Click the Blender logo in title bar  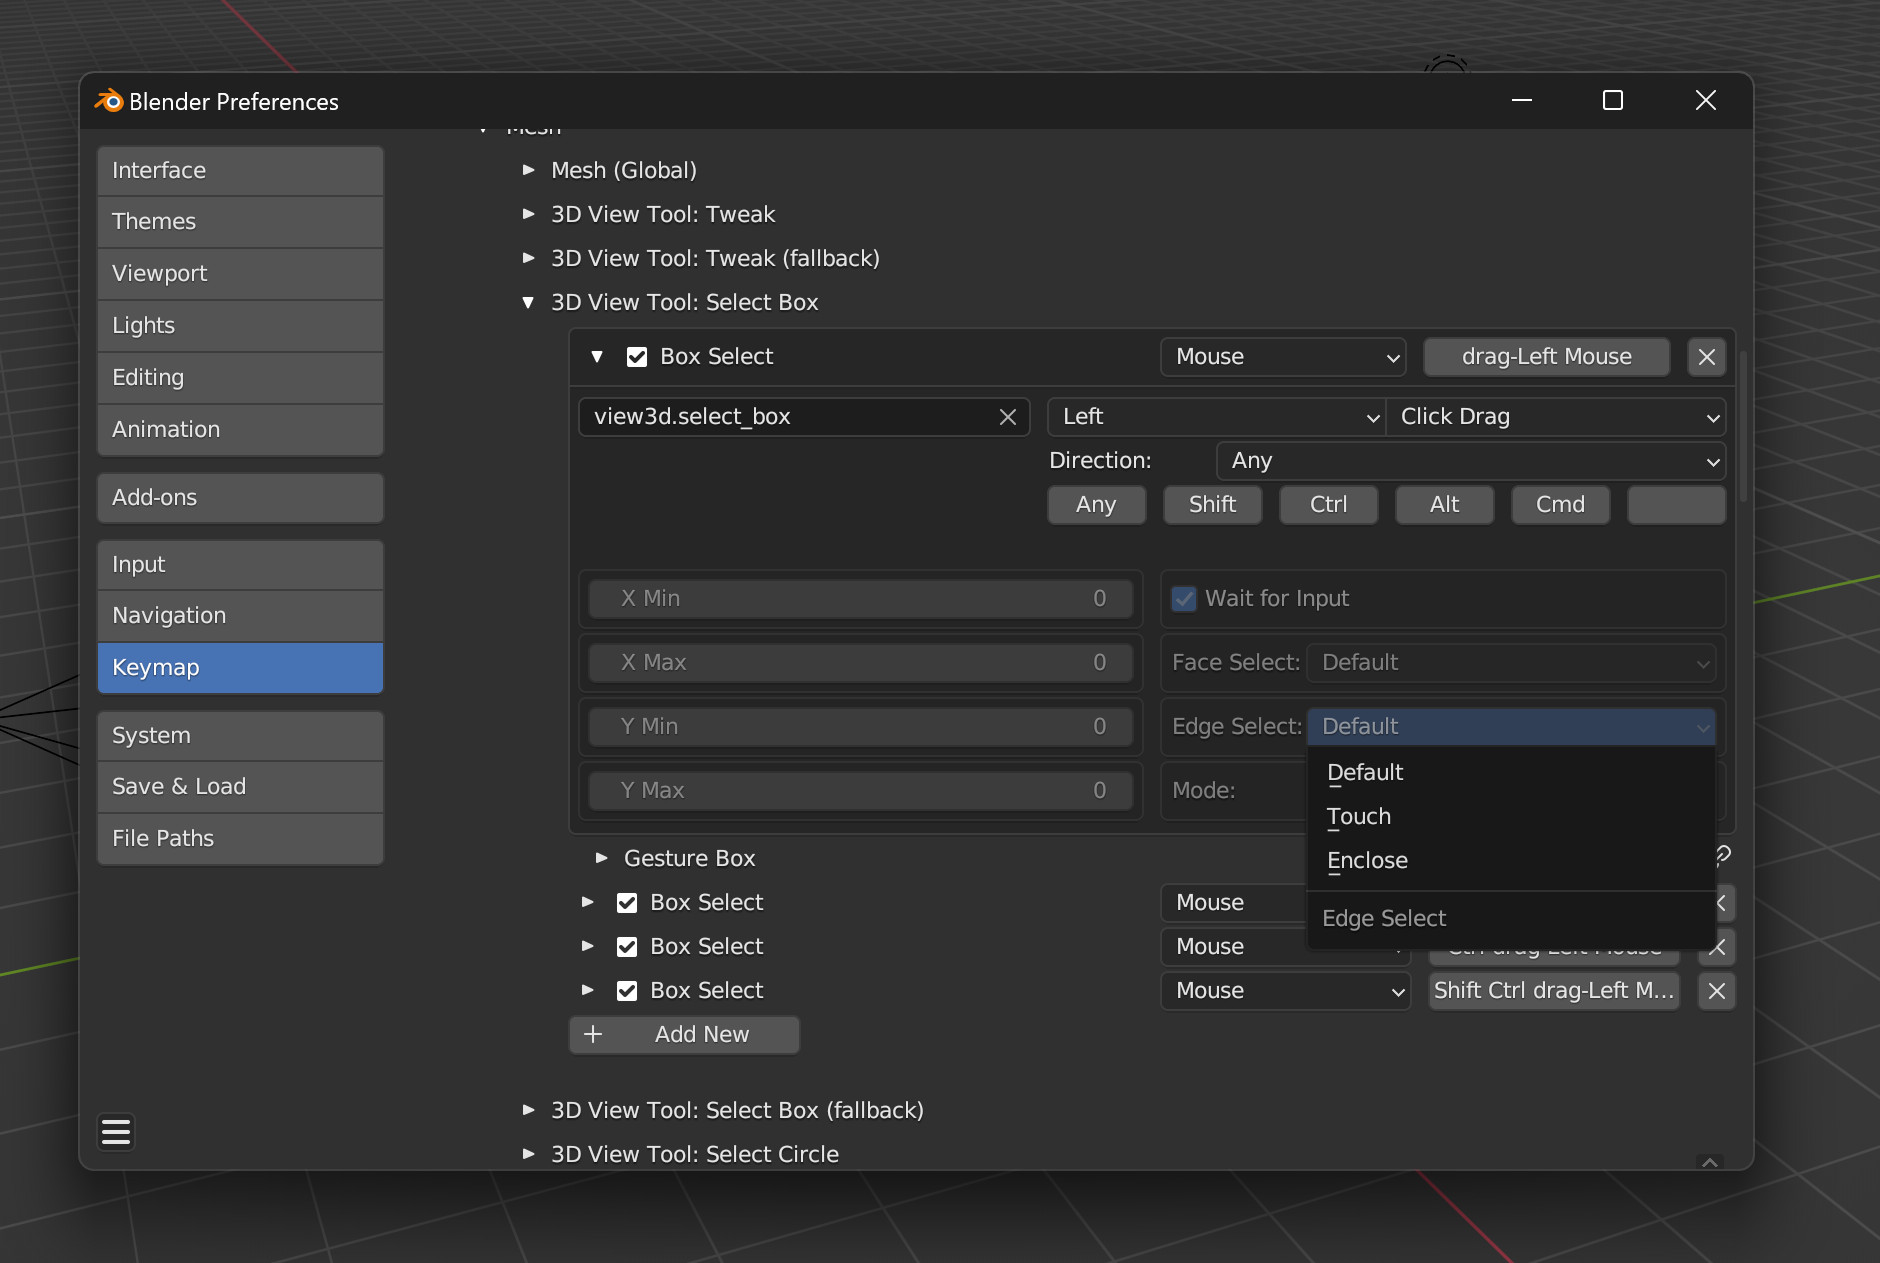tap(108, 101)
